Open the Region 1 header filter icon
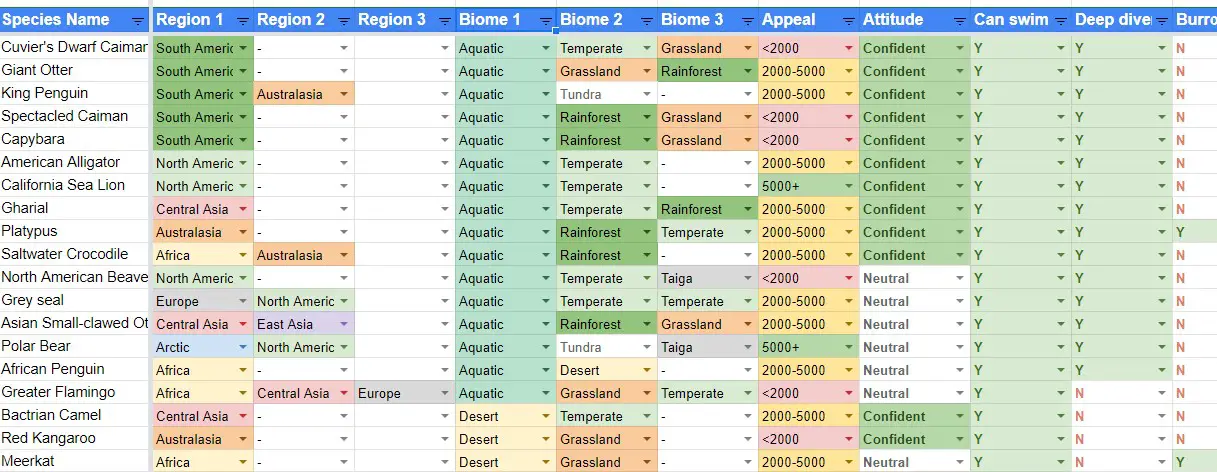This screenshot has height=472, width=1217. [243, 20]
